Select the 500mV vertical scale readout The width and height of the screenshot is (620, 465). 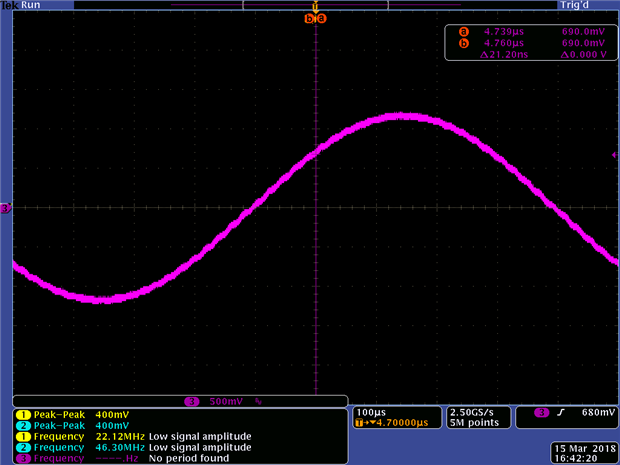(x=226, y=402)
